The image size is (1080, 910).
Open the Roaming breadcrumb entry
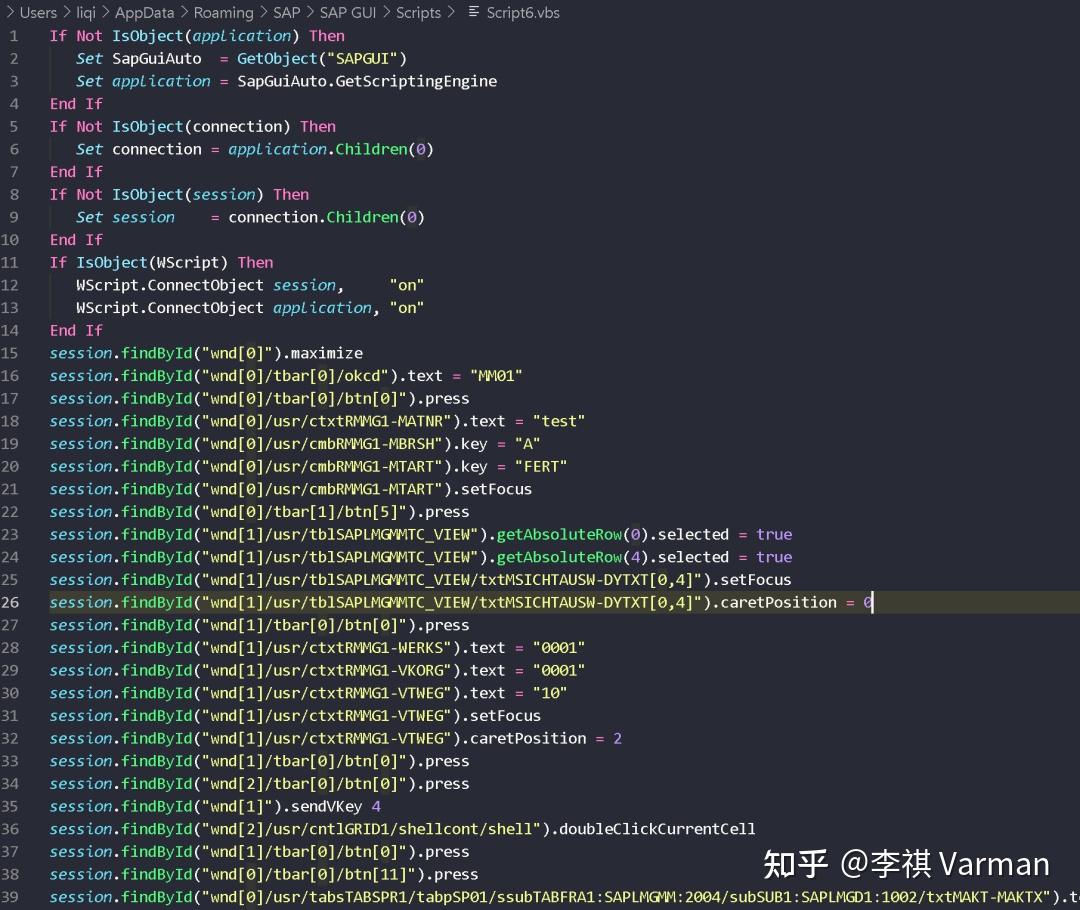(x=223, y=12)
